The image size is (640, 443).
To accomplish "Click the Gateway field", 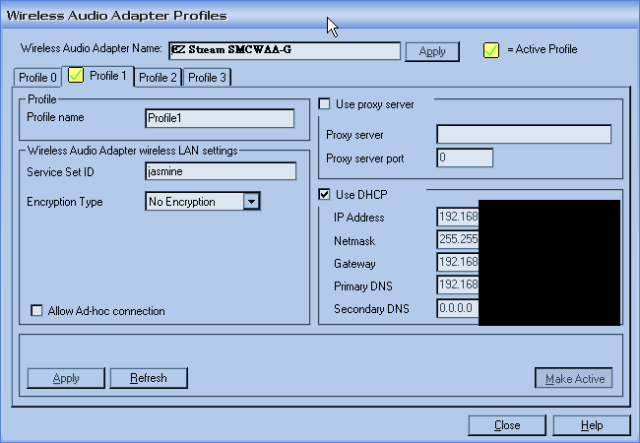I will (x=458, y=262).
